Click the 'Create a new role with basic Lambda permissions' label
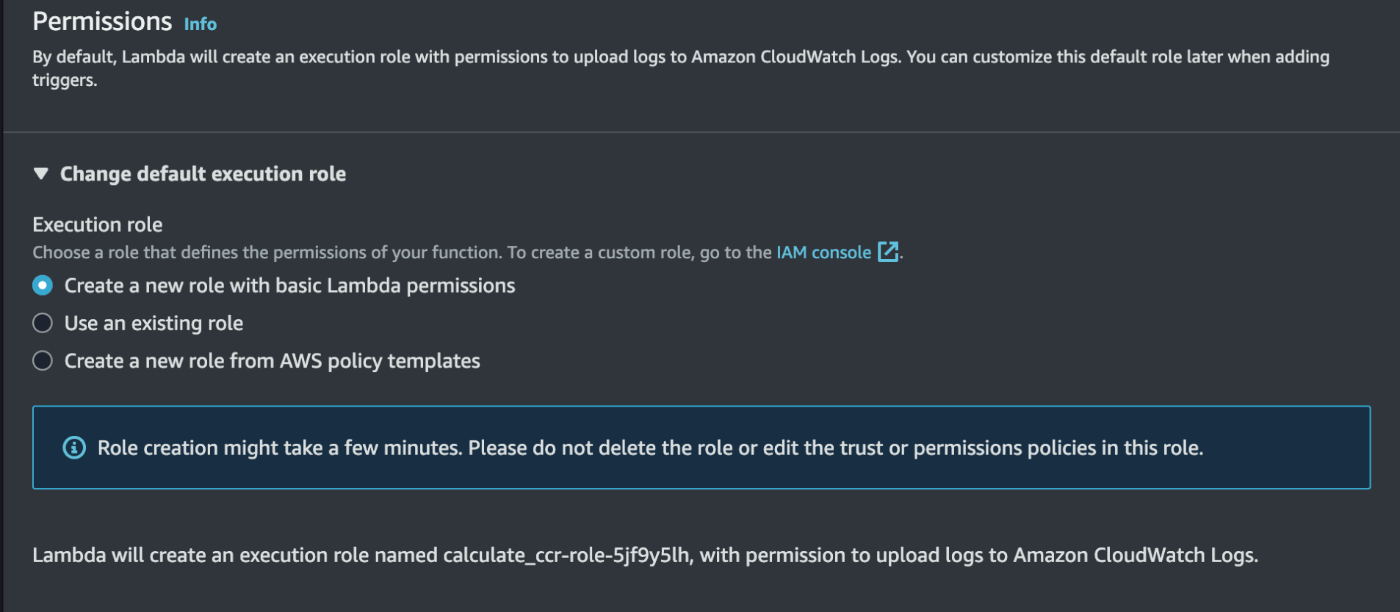1400x612 pixels. (290, 285)
